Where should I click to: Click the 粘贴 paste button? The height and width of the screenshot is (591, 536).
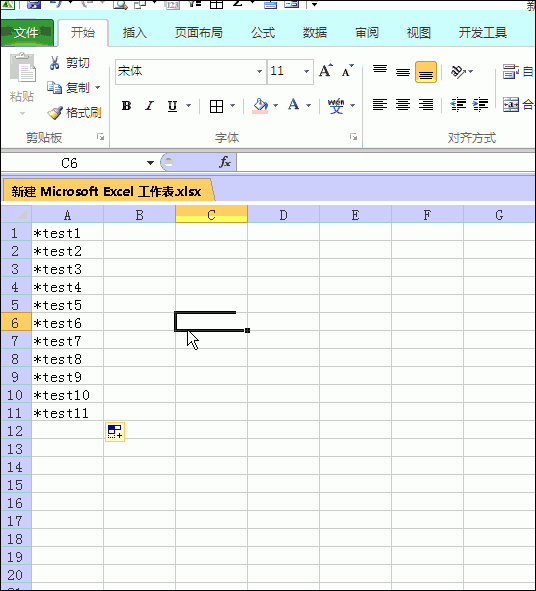(x=22, y=84)
